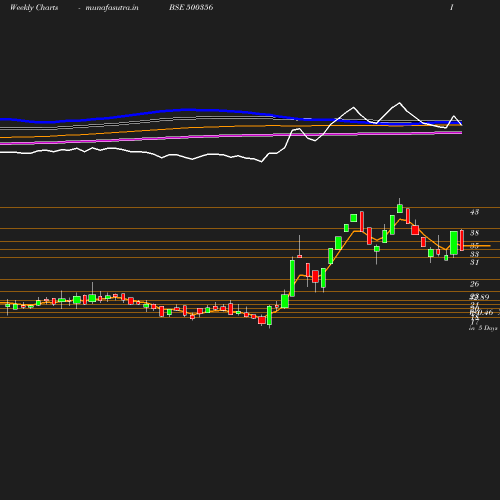Click the 38 price axis label

[474, 233]
